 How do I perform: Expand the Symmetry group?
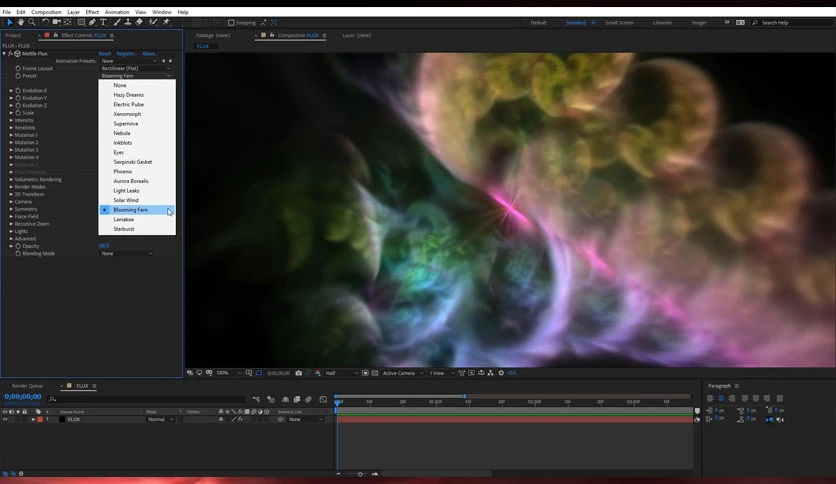pos(11,209)
